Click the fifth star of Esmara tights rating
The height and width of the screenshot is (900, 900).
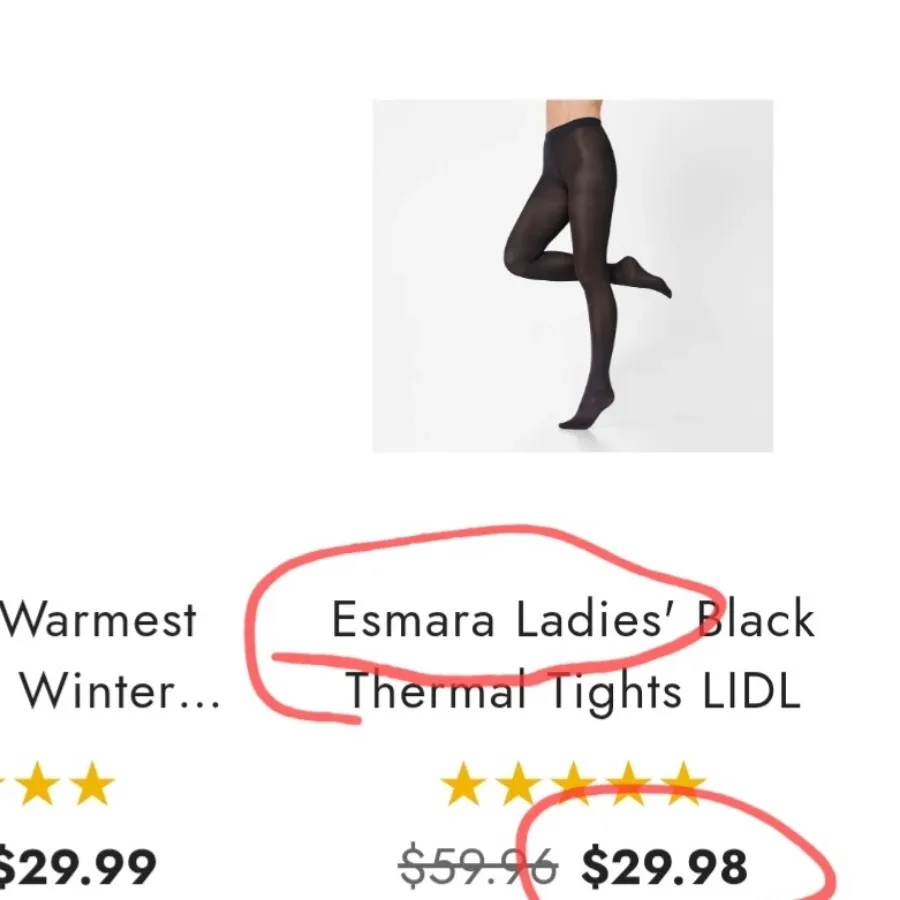[x=683, y=783]
